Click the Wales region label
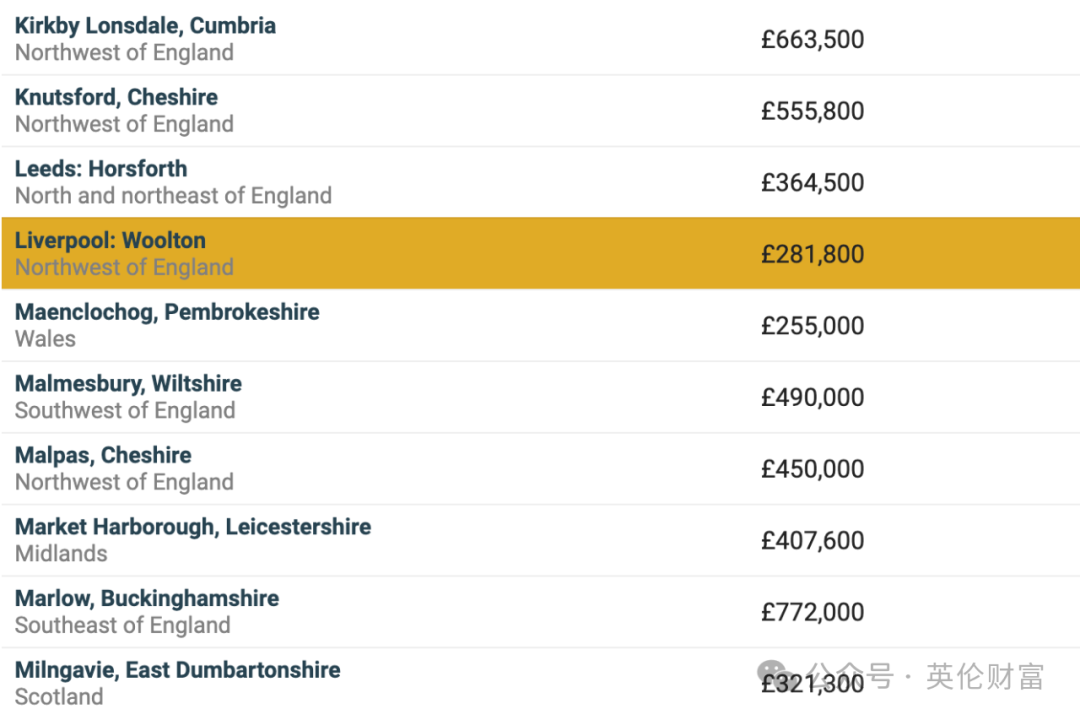Viewport: 1080px width, 720px height. pyautogui.click(x=45, y=339)
